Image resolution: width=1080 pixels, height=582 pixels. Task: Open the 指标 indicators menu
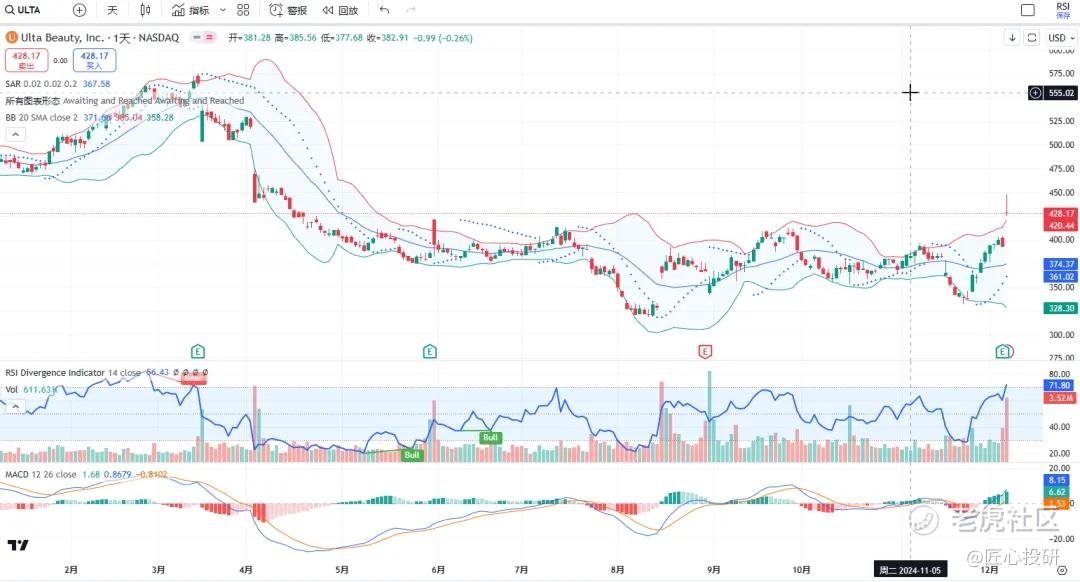tap(191, 10)
